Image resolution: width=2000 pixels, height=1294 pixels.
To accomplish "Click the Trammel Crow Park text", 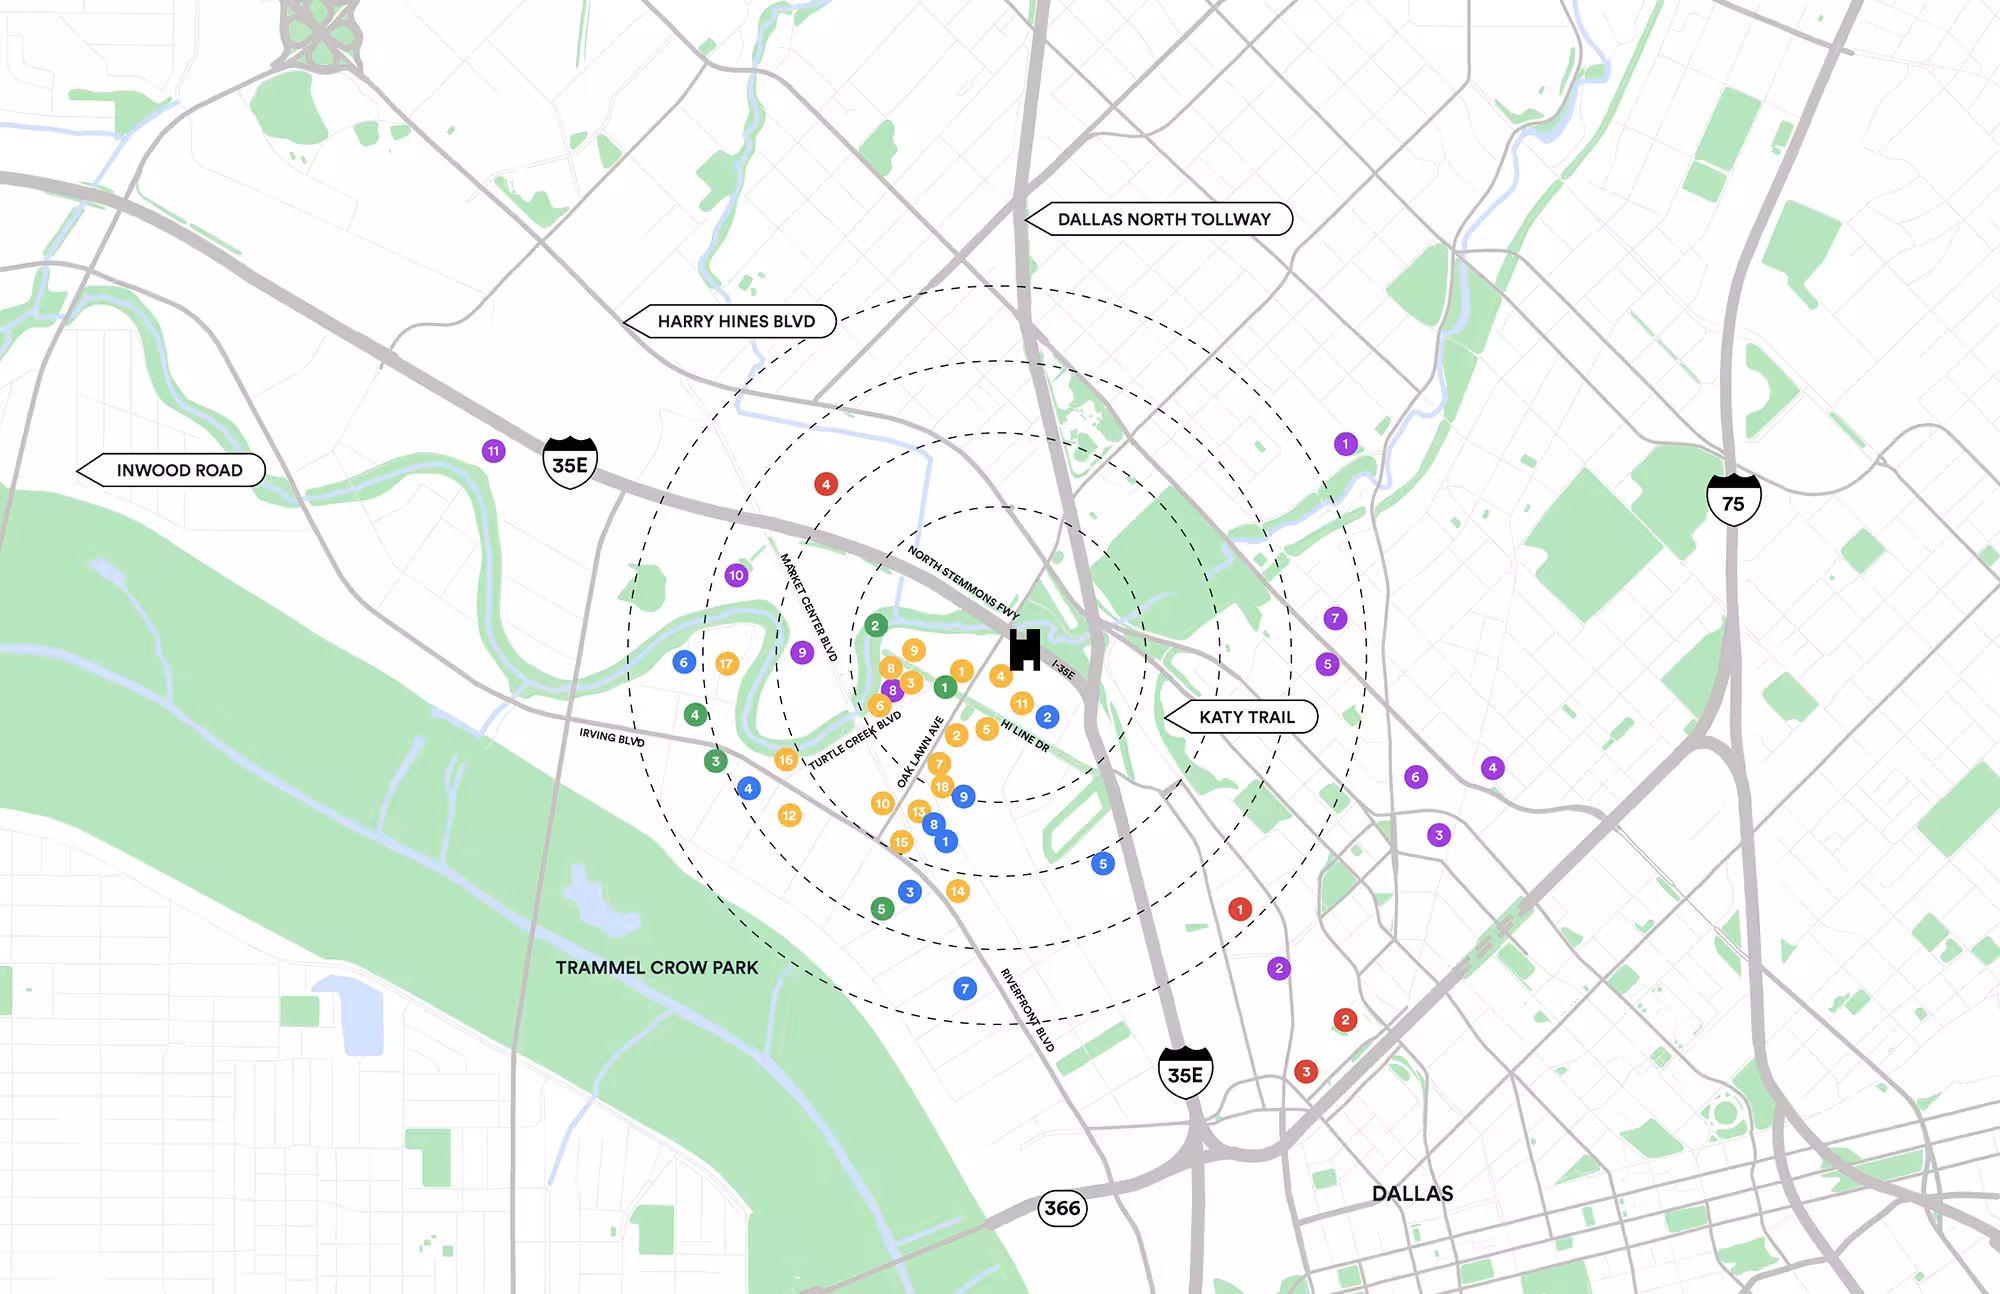I will coord(657,968).
